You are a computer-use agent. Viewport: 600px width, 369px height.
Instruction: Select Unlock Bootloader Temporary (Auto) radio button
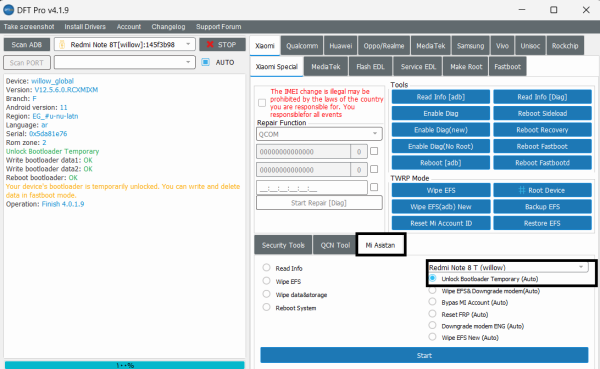tap(432, 278)
